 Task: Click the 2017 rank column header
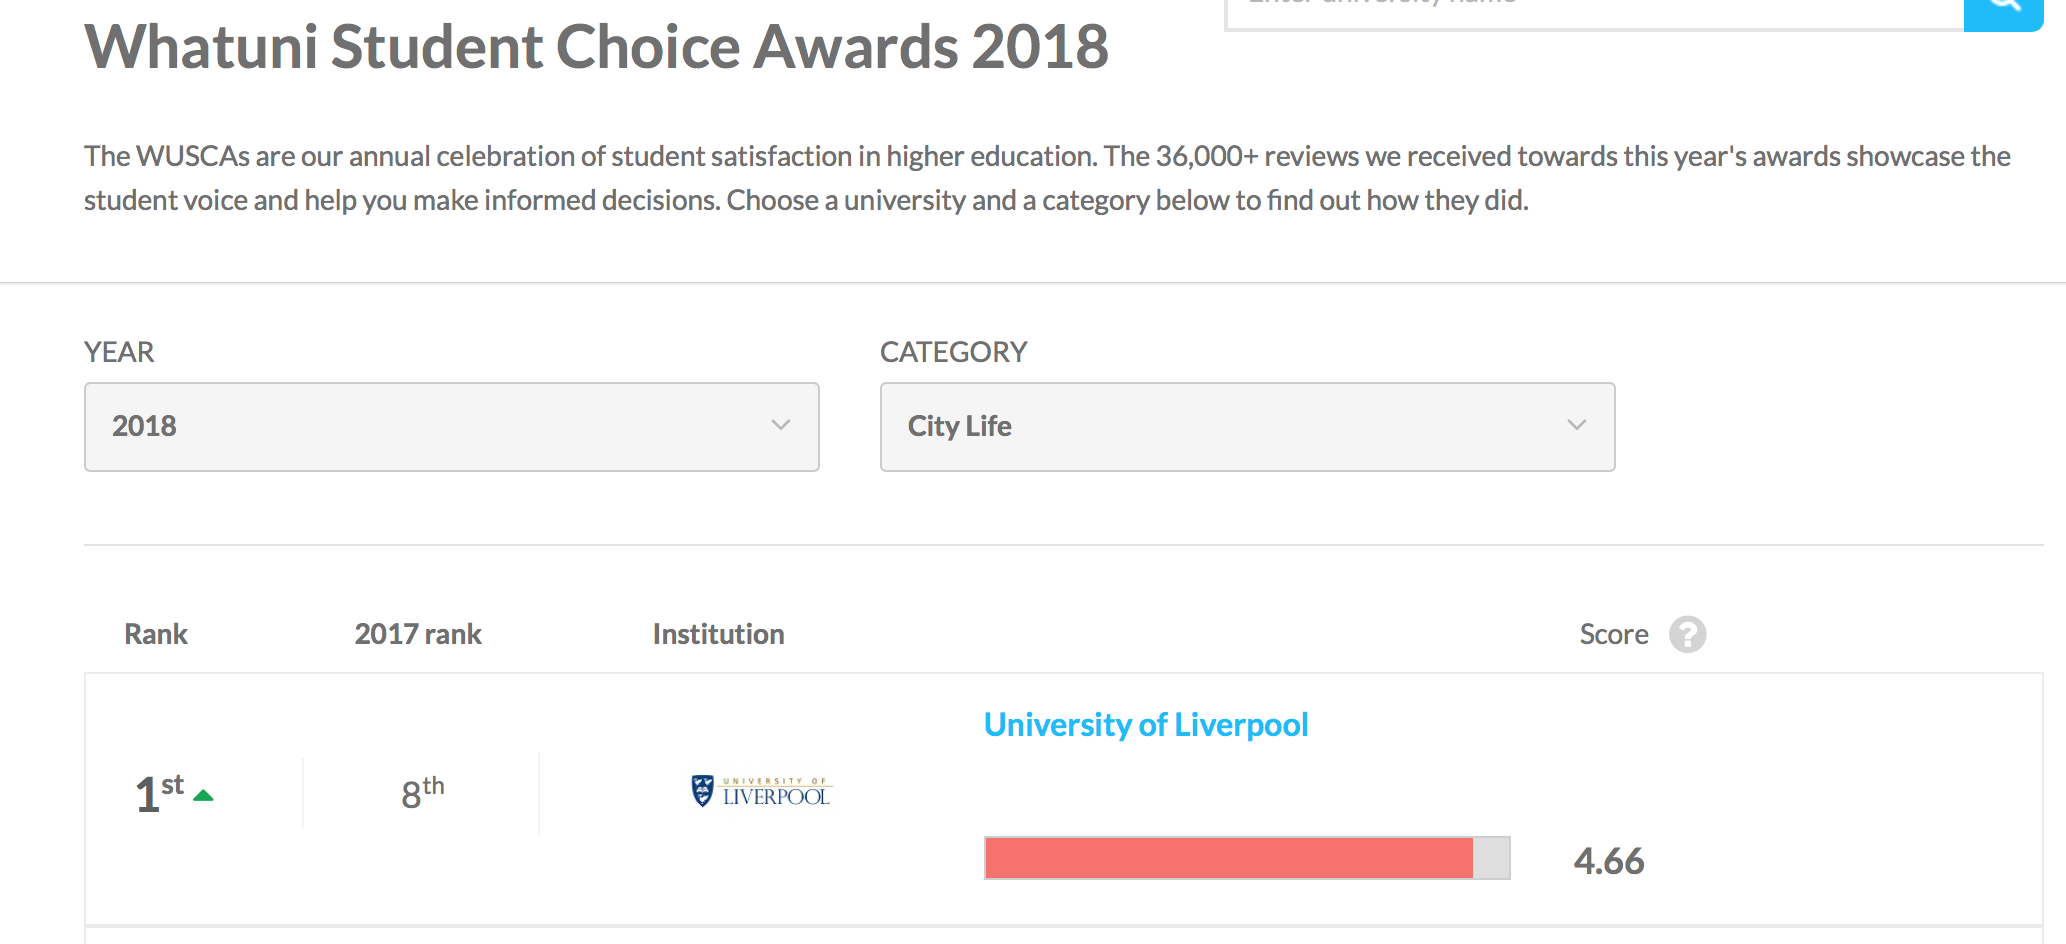(x=418, y=634)
